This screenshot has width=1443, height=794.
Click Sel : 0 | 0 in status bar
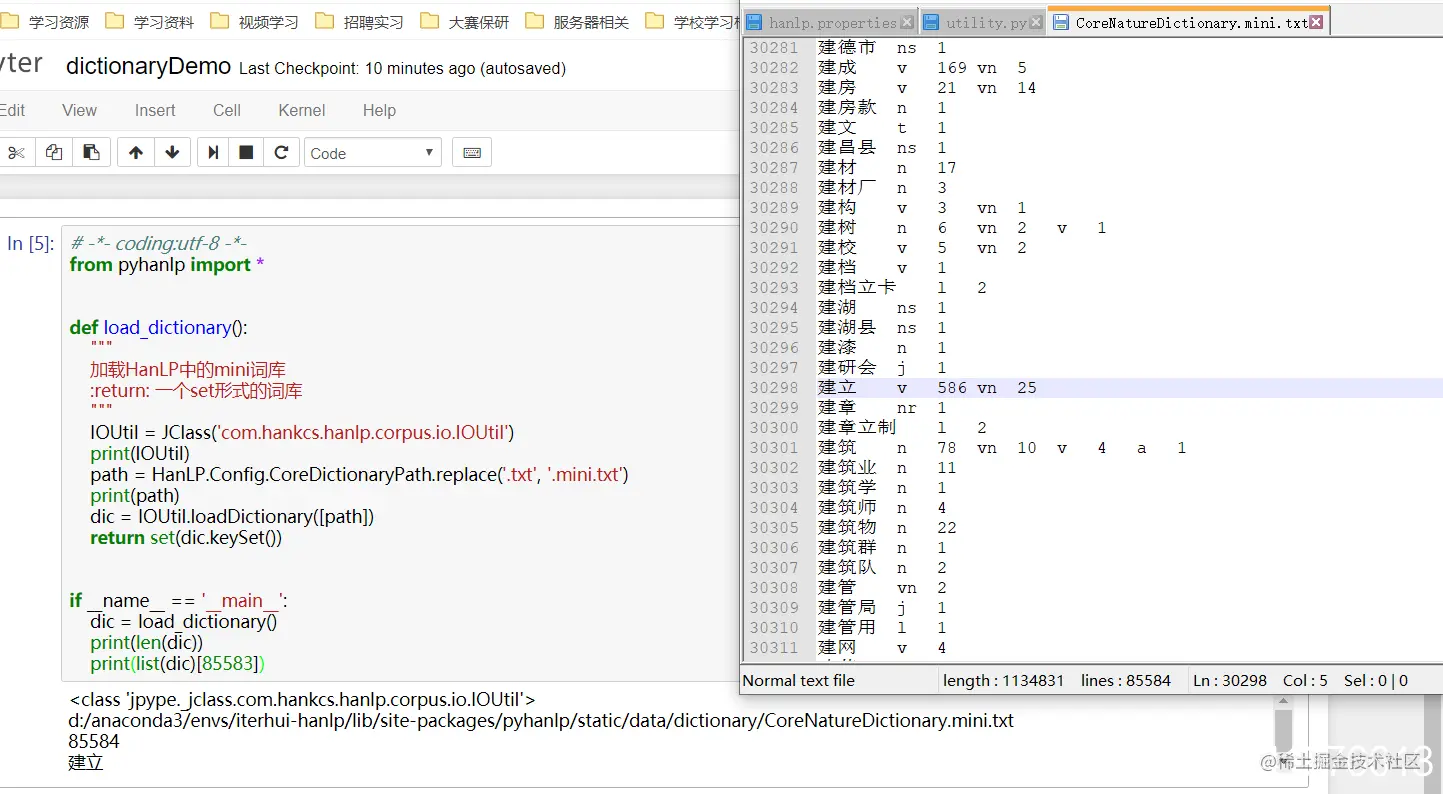click(1376, 681)
